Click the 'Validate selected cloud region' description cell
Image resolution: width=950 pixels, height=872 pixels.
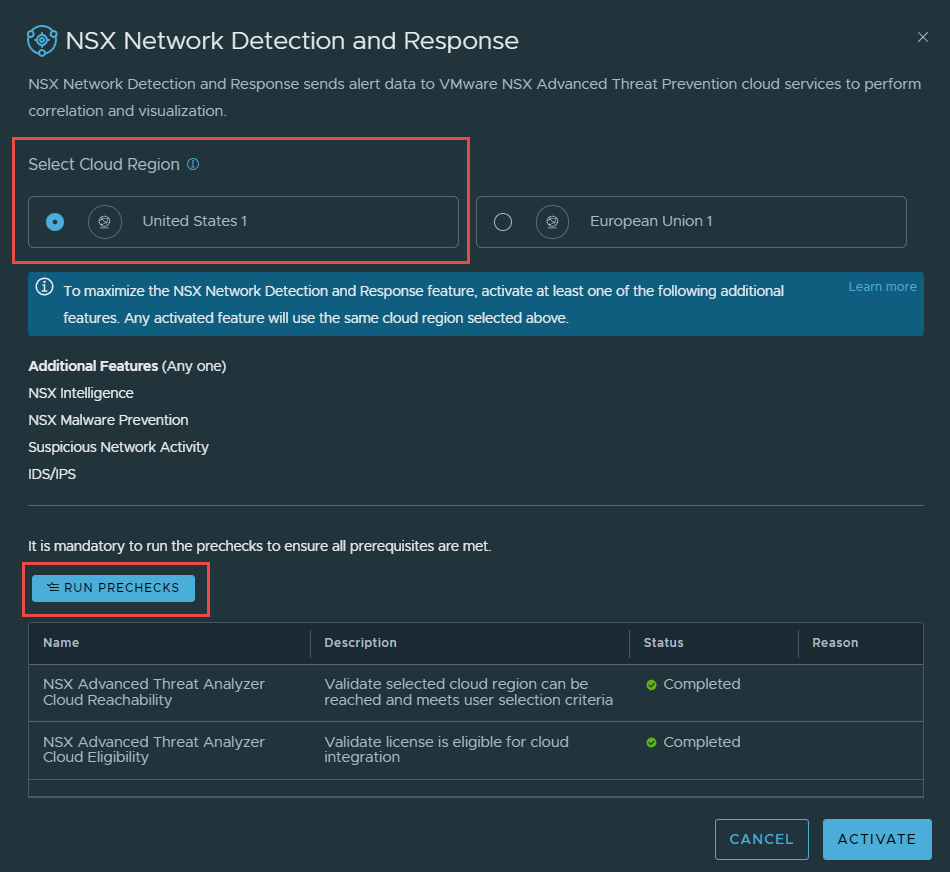tap(468, 692)
